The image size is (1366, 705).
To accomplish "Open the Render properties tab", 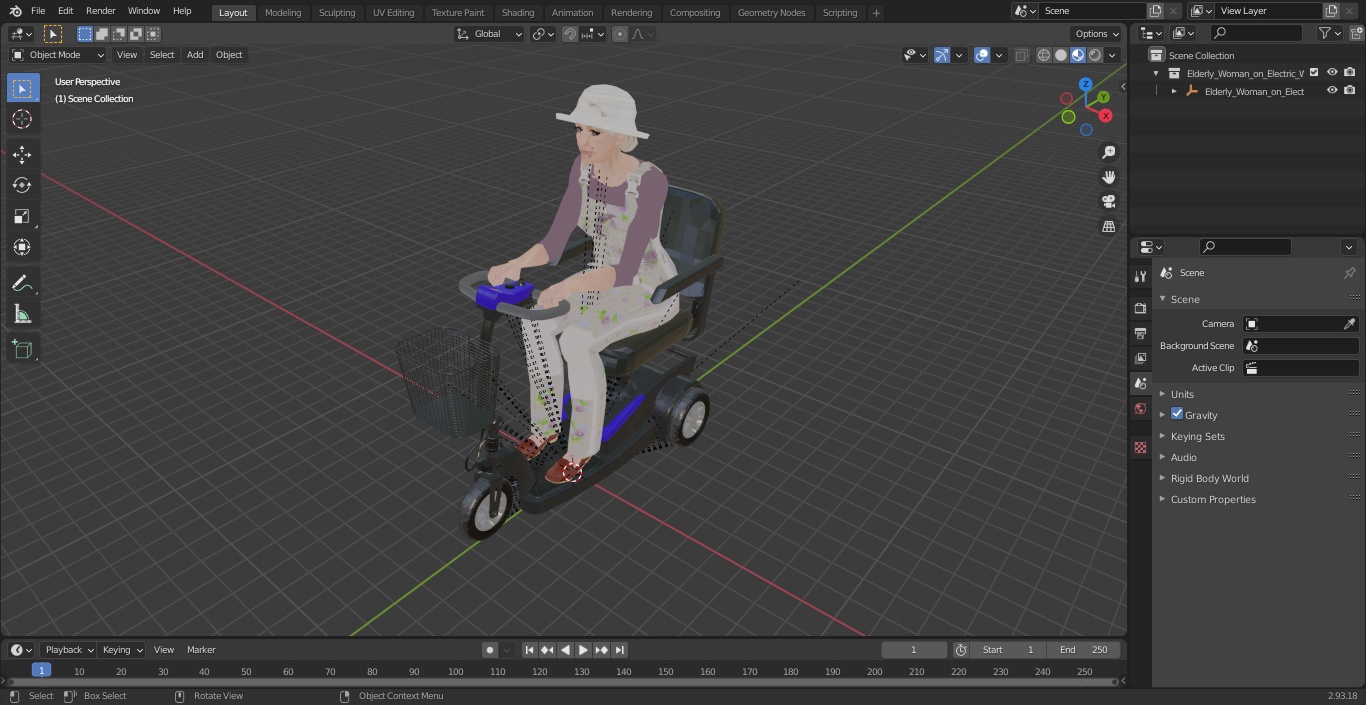I will coord(1140,308).
